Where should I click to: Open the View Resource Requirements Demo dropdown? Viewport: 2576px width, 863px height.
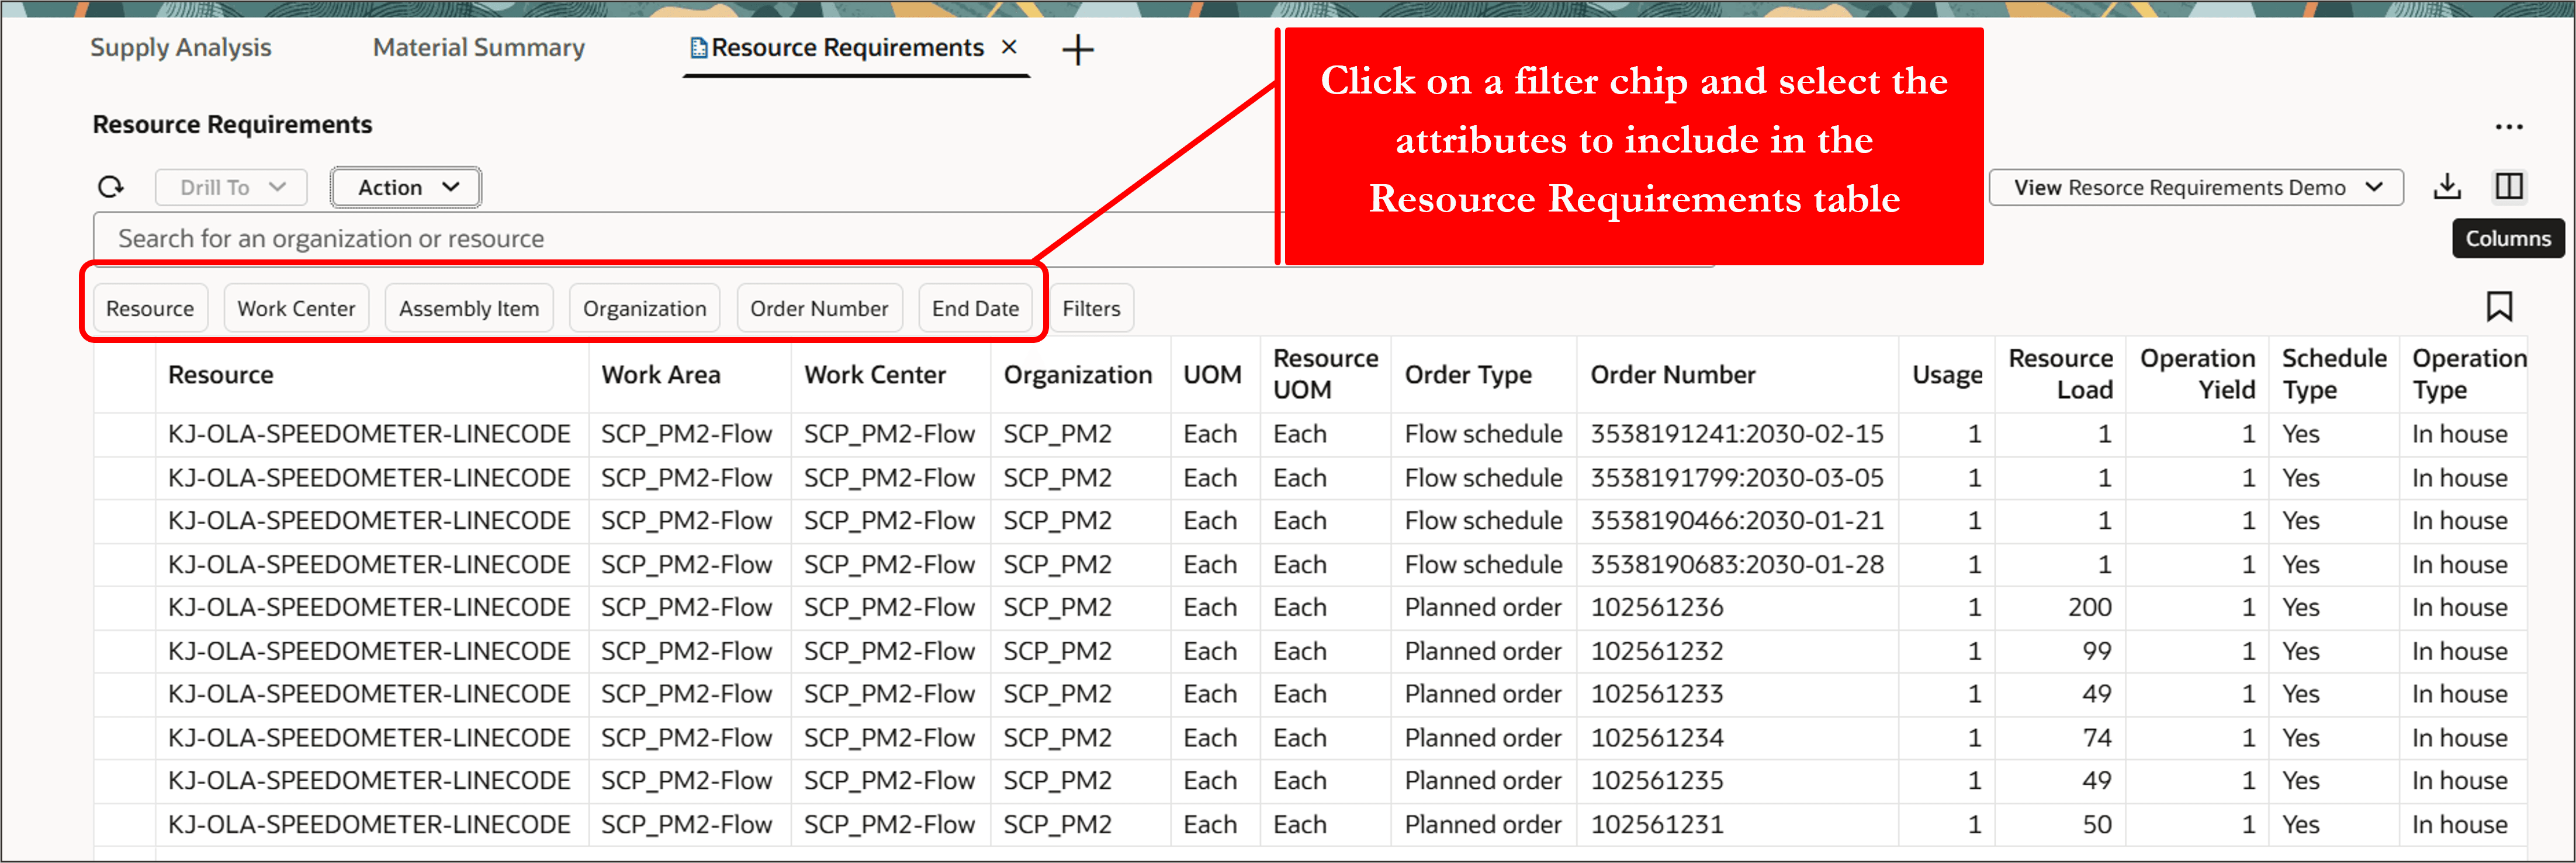tap(2195, 187)
